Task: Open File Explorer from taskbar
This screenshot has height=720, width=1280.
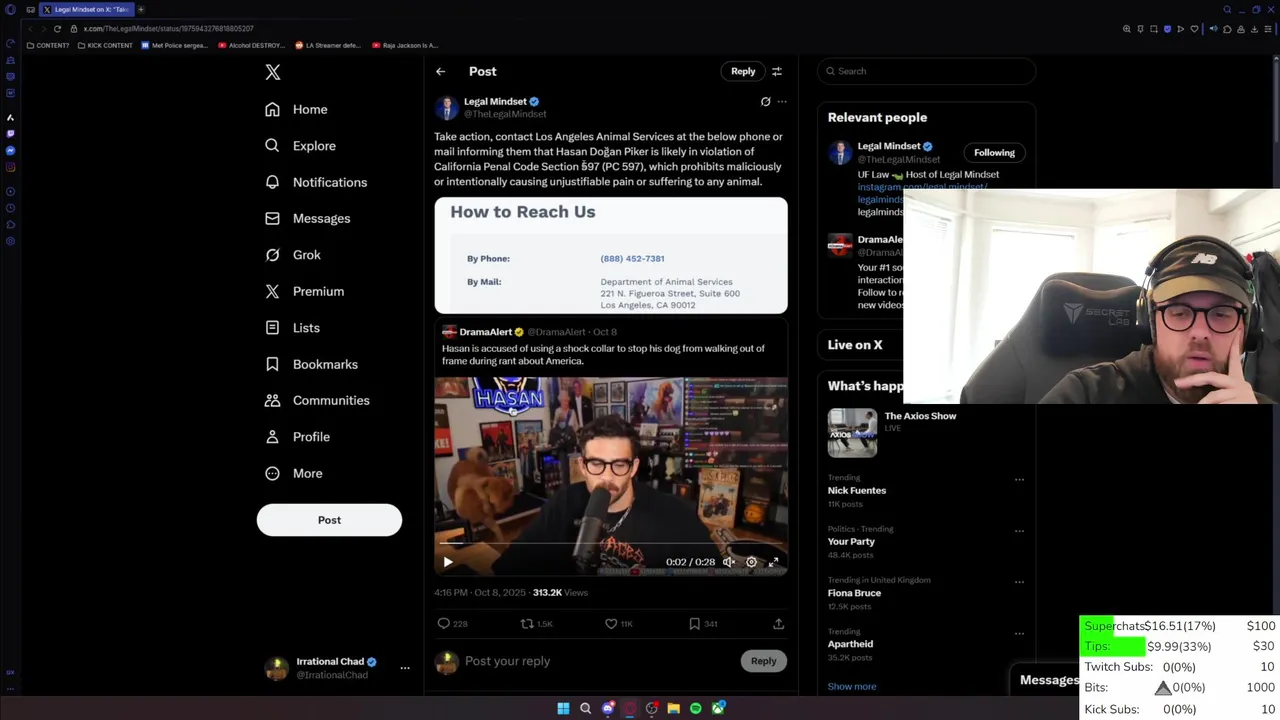Action: 674,708
